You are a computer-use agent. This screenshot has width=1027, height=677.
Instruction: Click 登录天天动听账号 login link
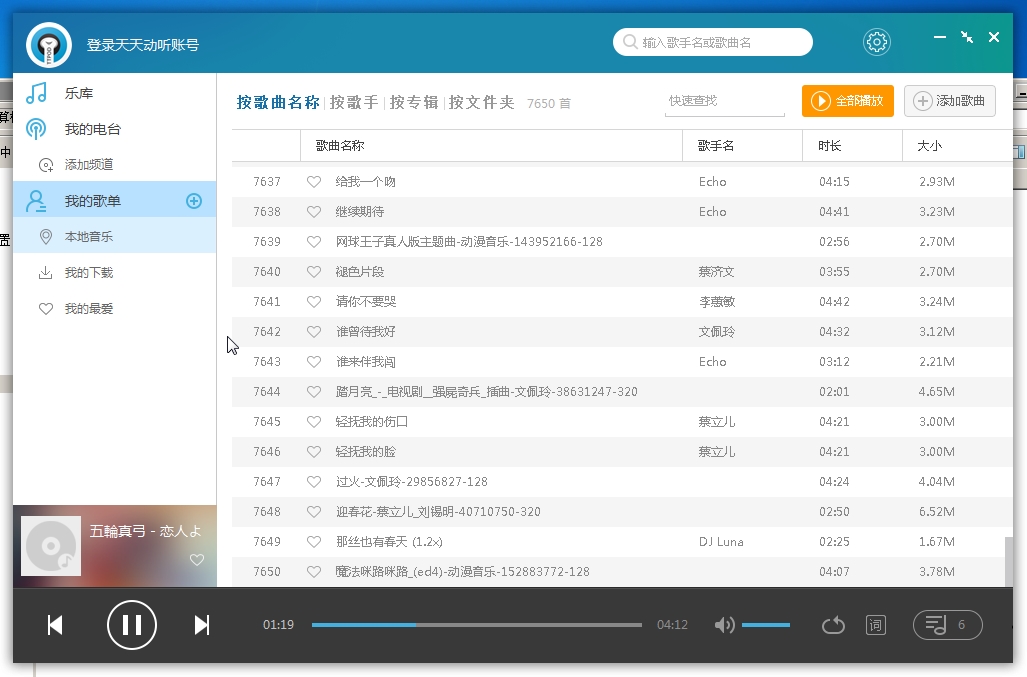pos(143,45)
